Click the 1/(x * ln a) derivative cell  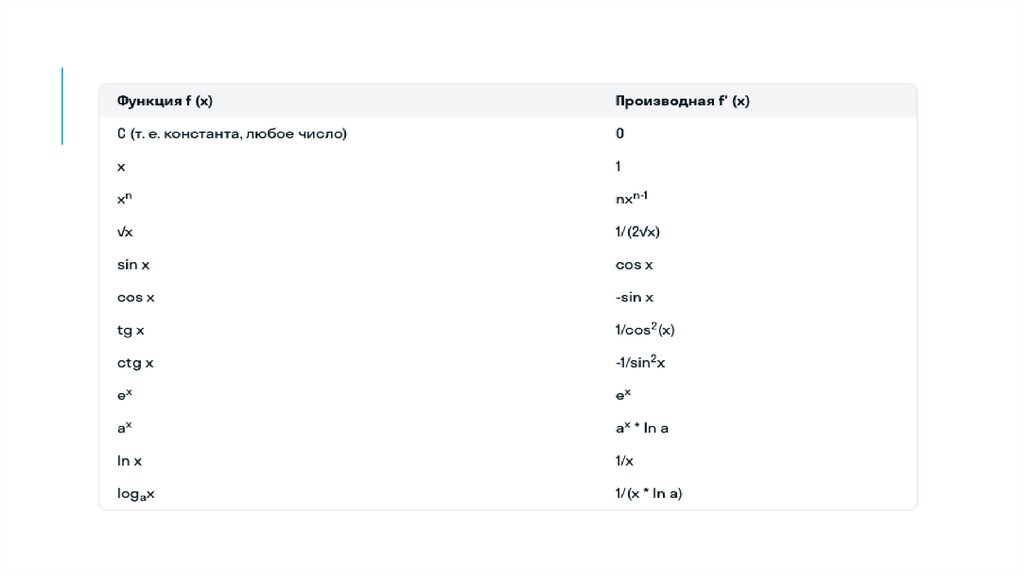click(649, 494)
